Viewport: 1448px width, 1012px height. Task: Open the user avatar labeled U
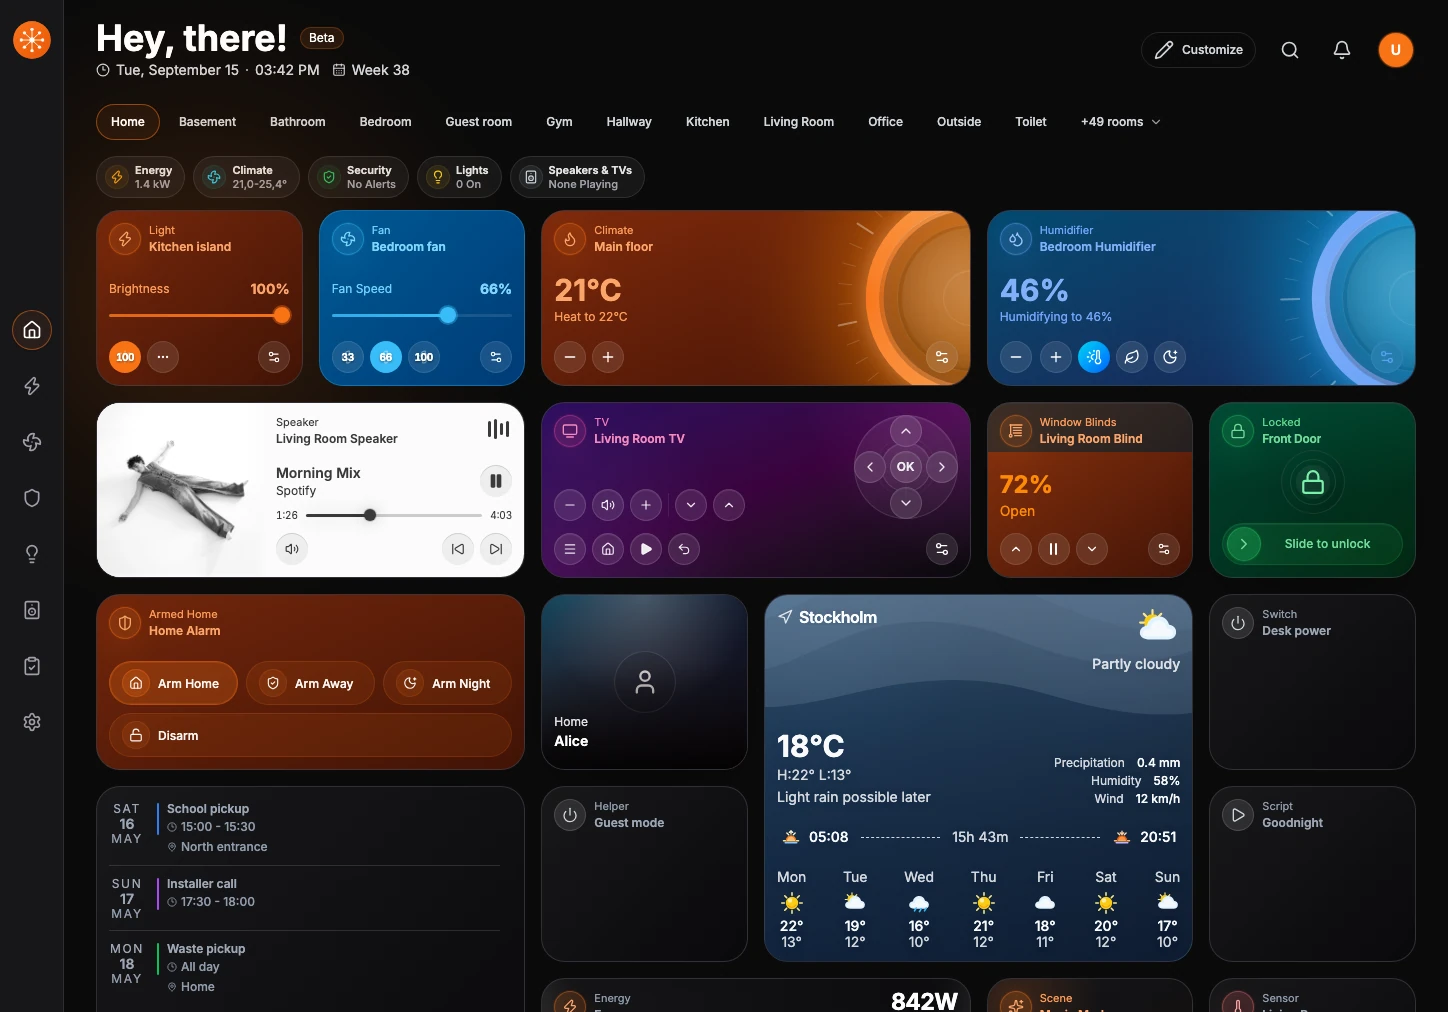click(x=1396, y=50)
